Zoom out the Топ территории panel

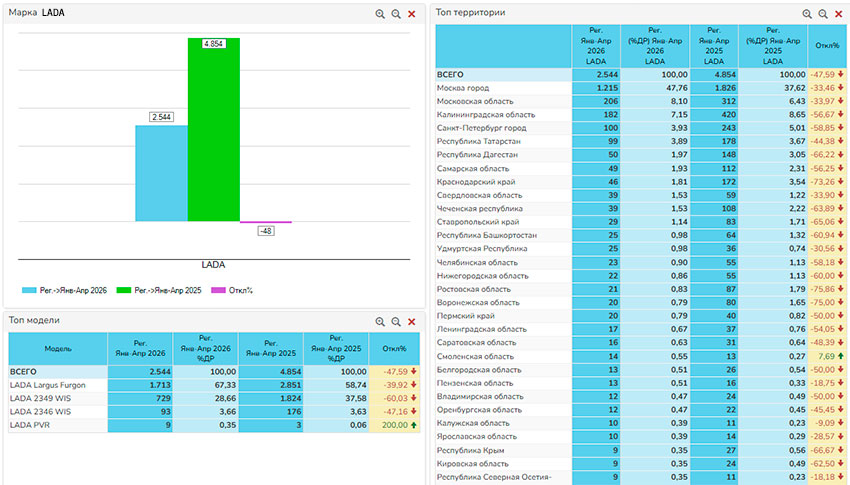coord(823,14)
